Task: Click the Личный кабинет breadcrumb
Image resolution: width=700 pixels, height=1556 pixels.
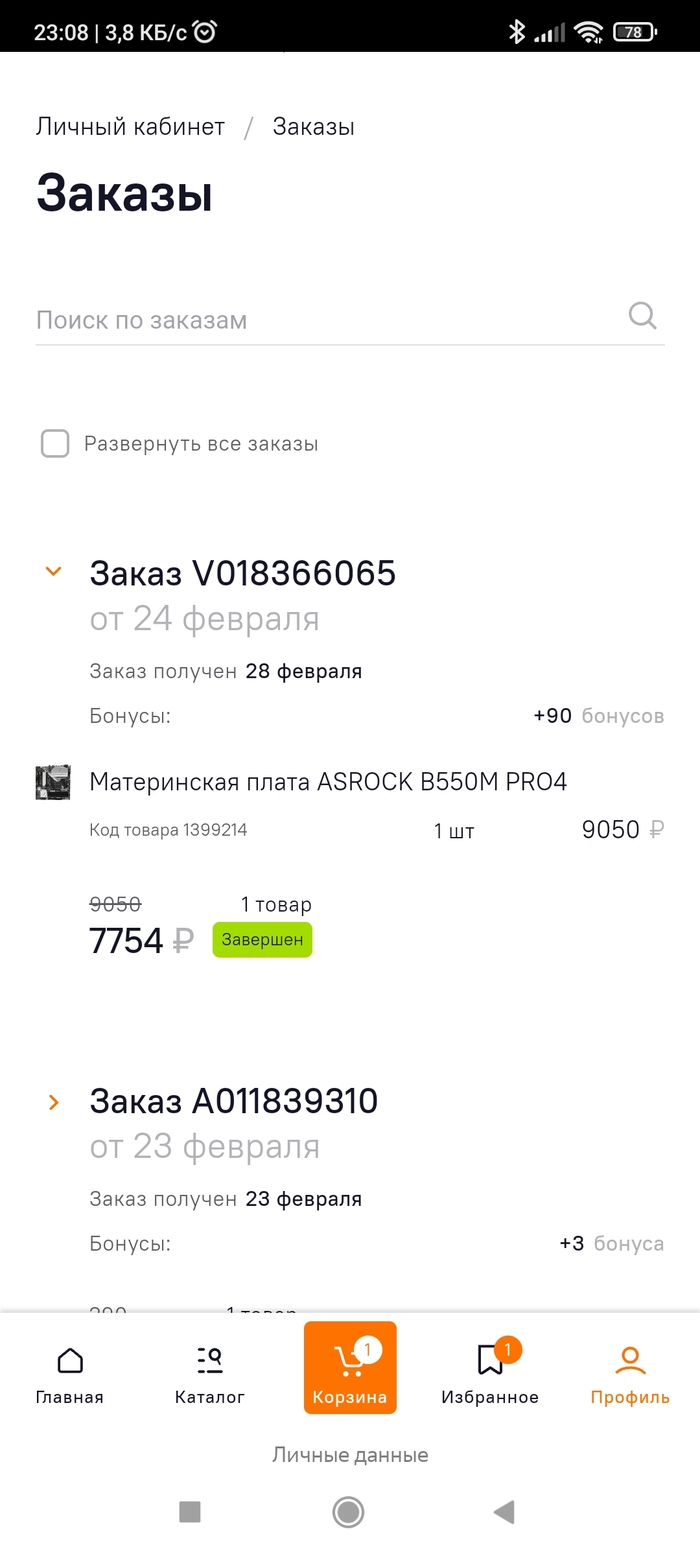Action: [x=130, y=127]
